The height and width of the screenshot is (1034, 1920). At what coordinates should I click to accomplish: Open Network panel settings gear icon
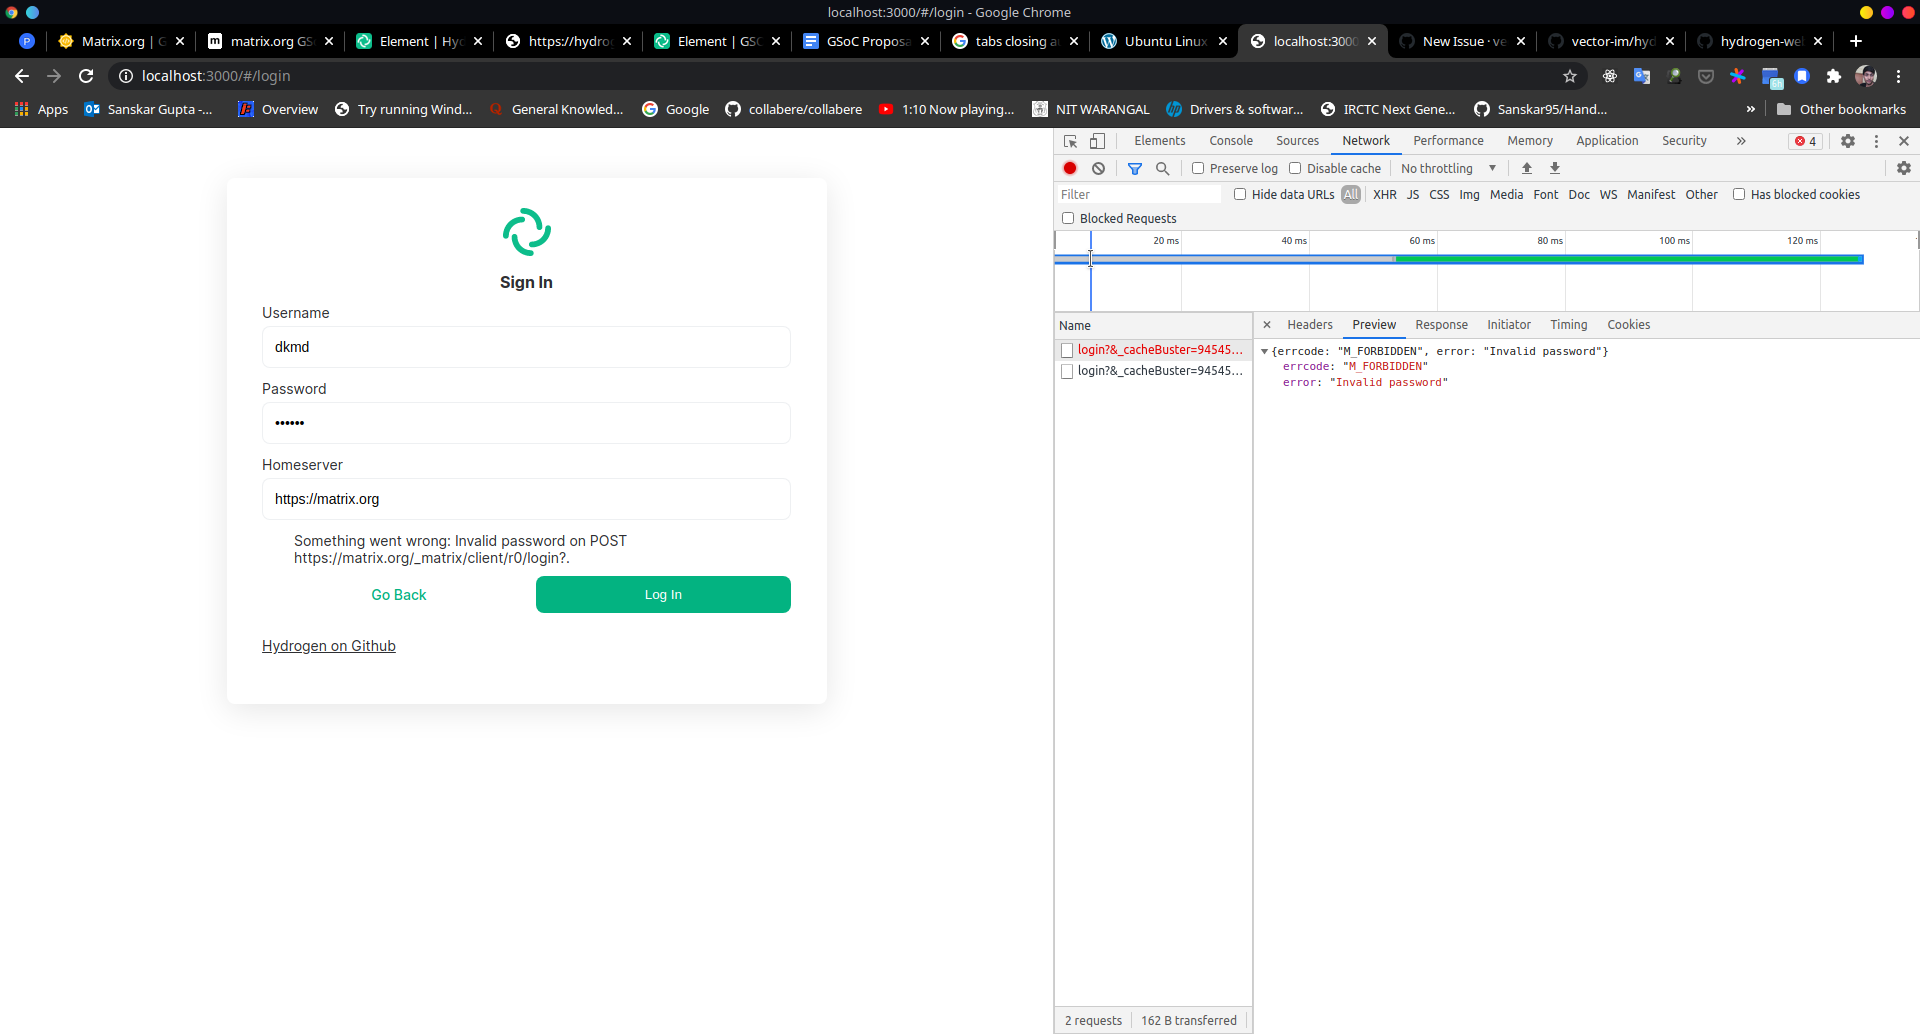click(x=1904, y=168)
